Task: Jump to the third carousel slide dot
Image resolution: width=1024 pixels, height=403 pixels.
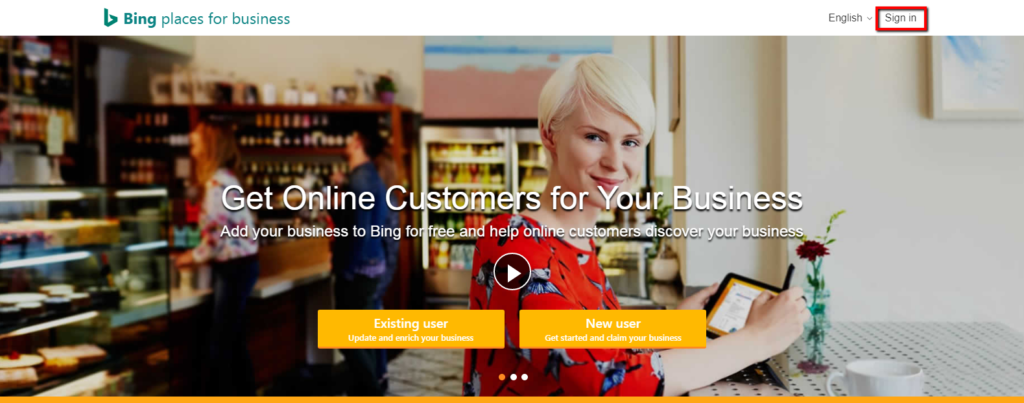Action: (x=524, y=377)
